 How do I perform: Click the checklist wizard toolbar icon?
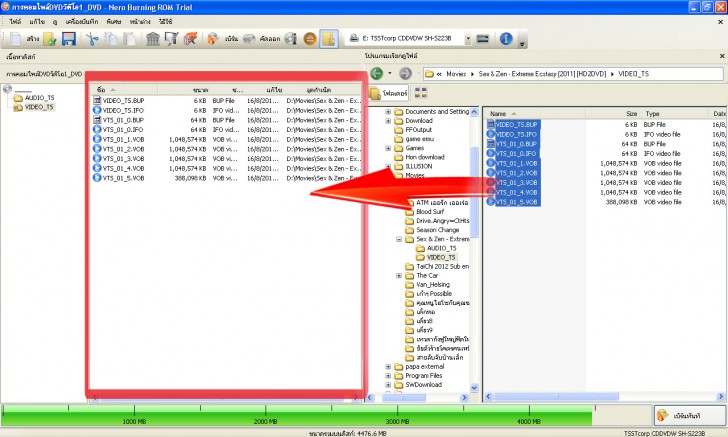[171, 39]
